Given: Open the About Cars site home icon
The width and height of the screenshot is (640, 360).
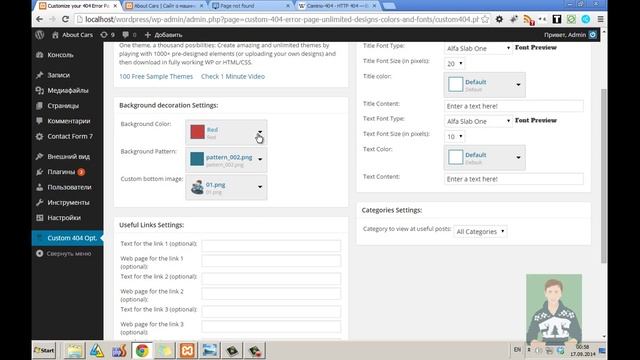Looking at the screenshot, I should (55, 35).
